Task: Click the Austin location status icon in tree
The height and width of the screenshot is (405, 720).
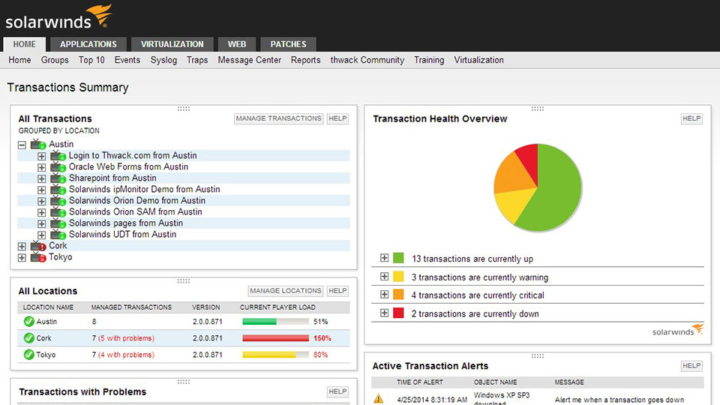Action: tap(38, 144)
